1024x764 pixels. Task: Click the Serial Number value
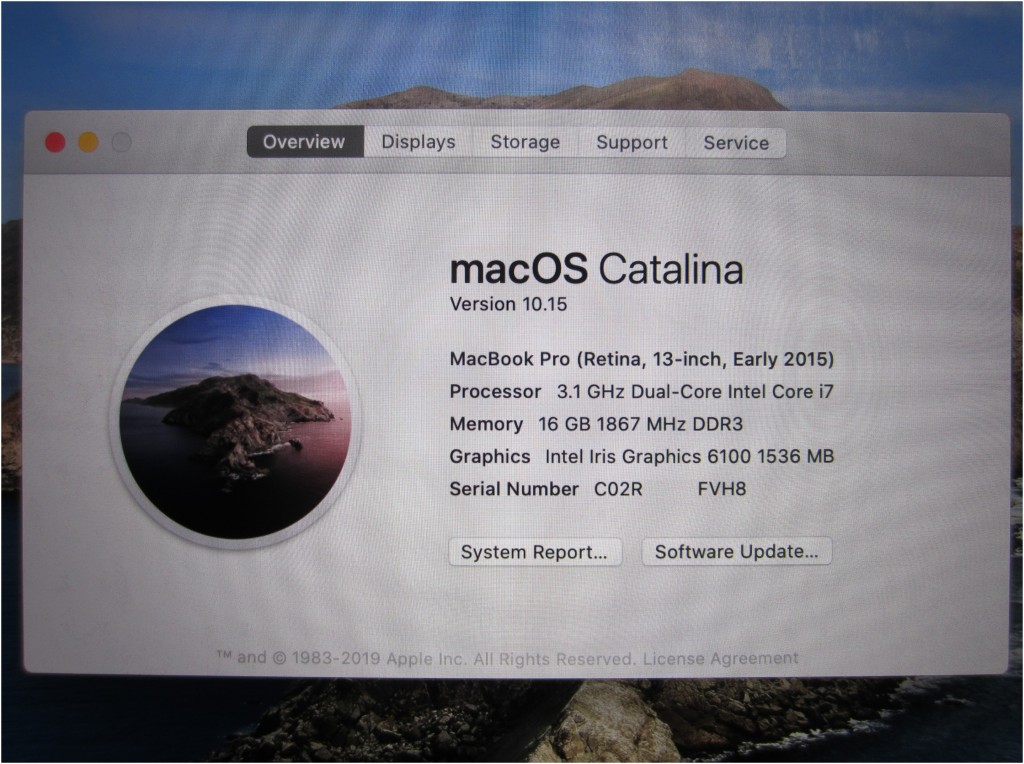[x=670, y=489]
